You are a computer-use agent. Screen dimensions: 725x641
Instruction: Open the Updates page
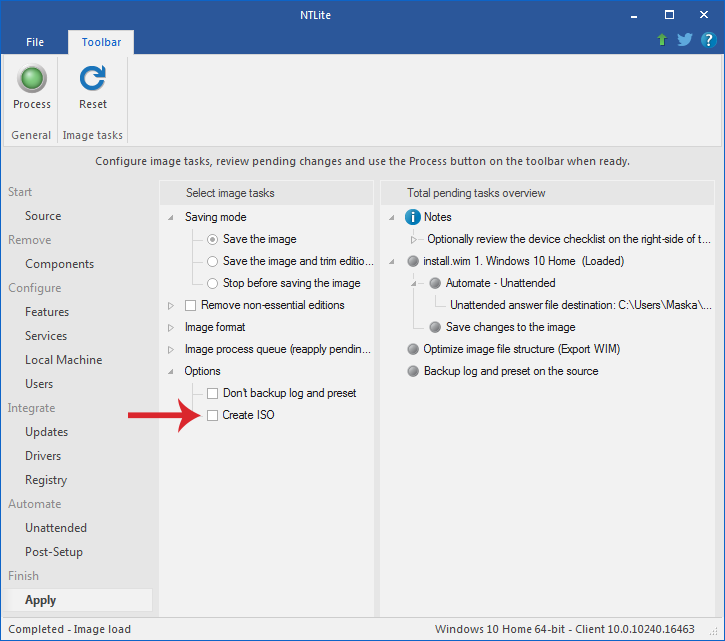[47, 432]
